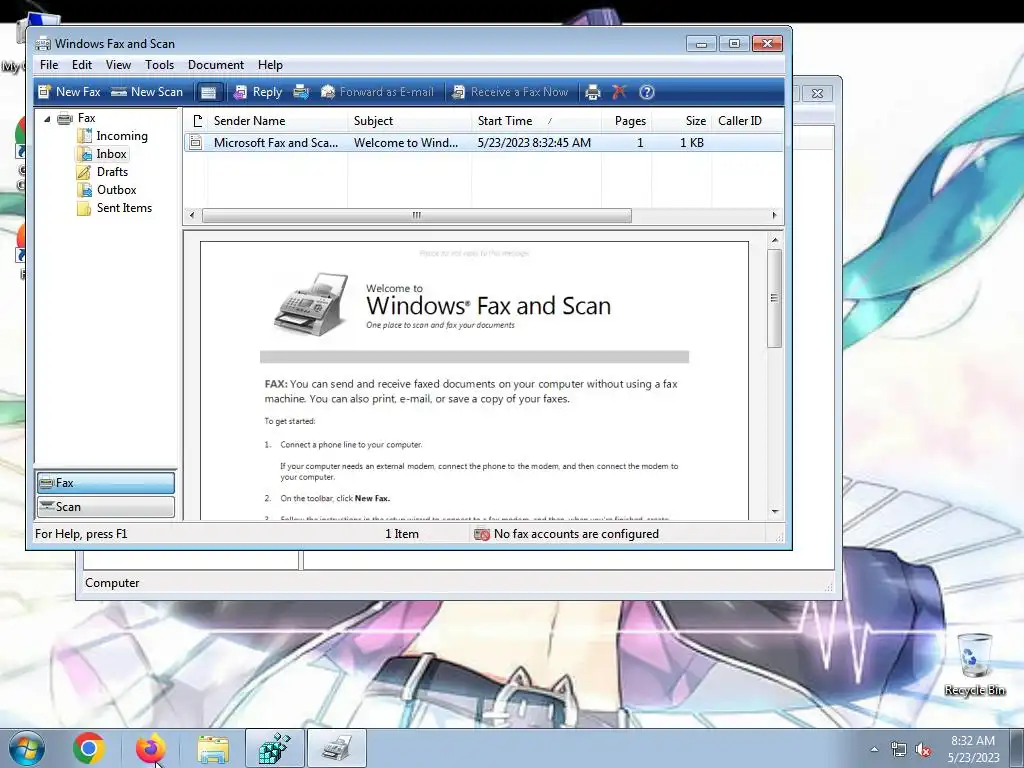
Task: Click the message list horizontal scrollbar thumb
Action: click(417, 216)
